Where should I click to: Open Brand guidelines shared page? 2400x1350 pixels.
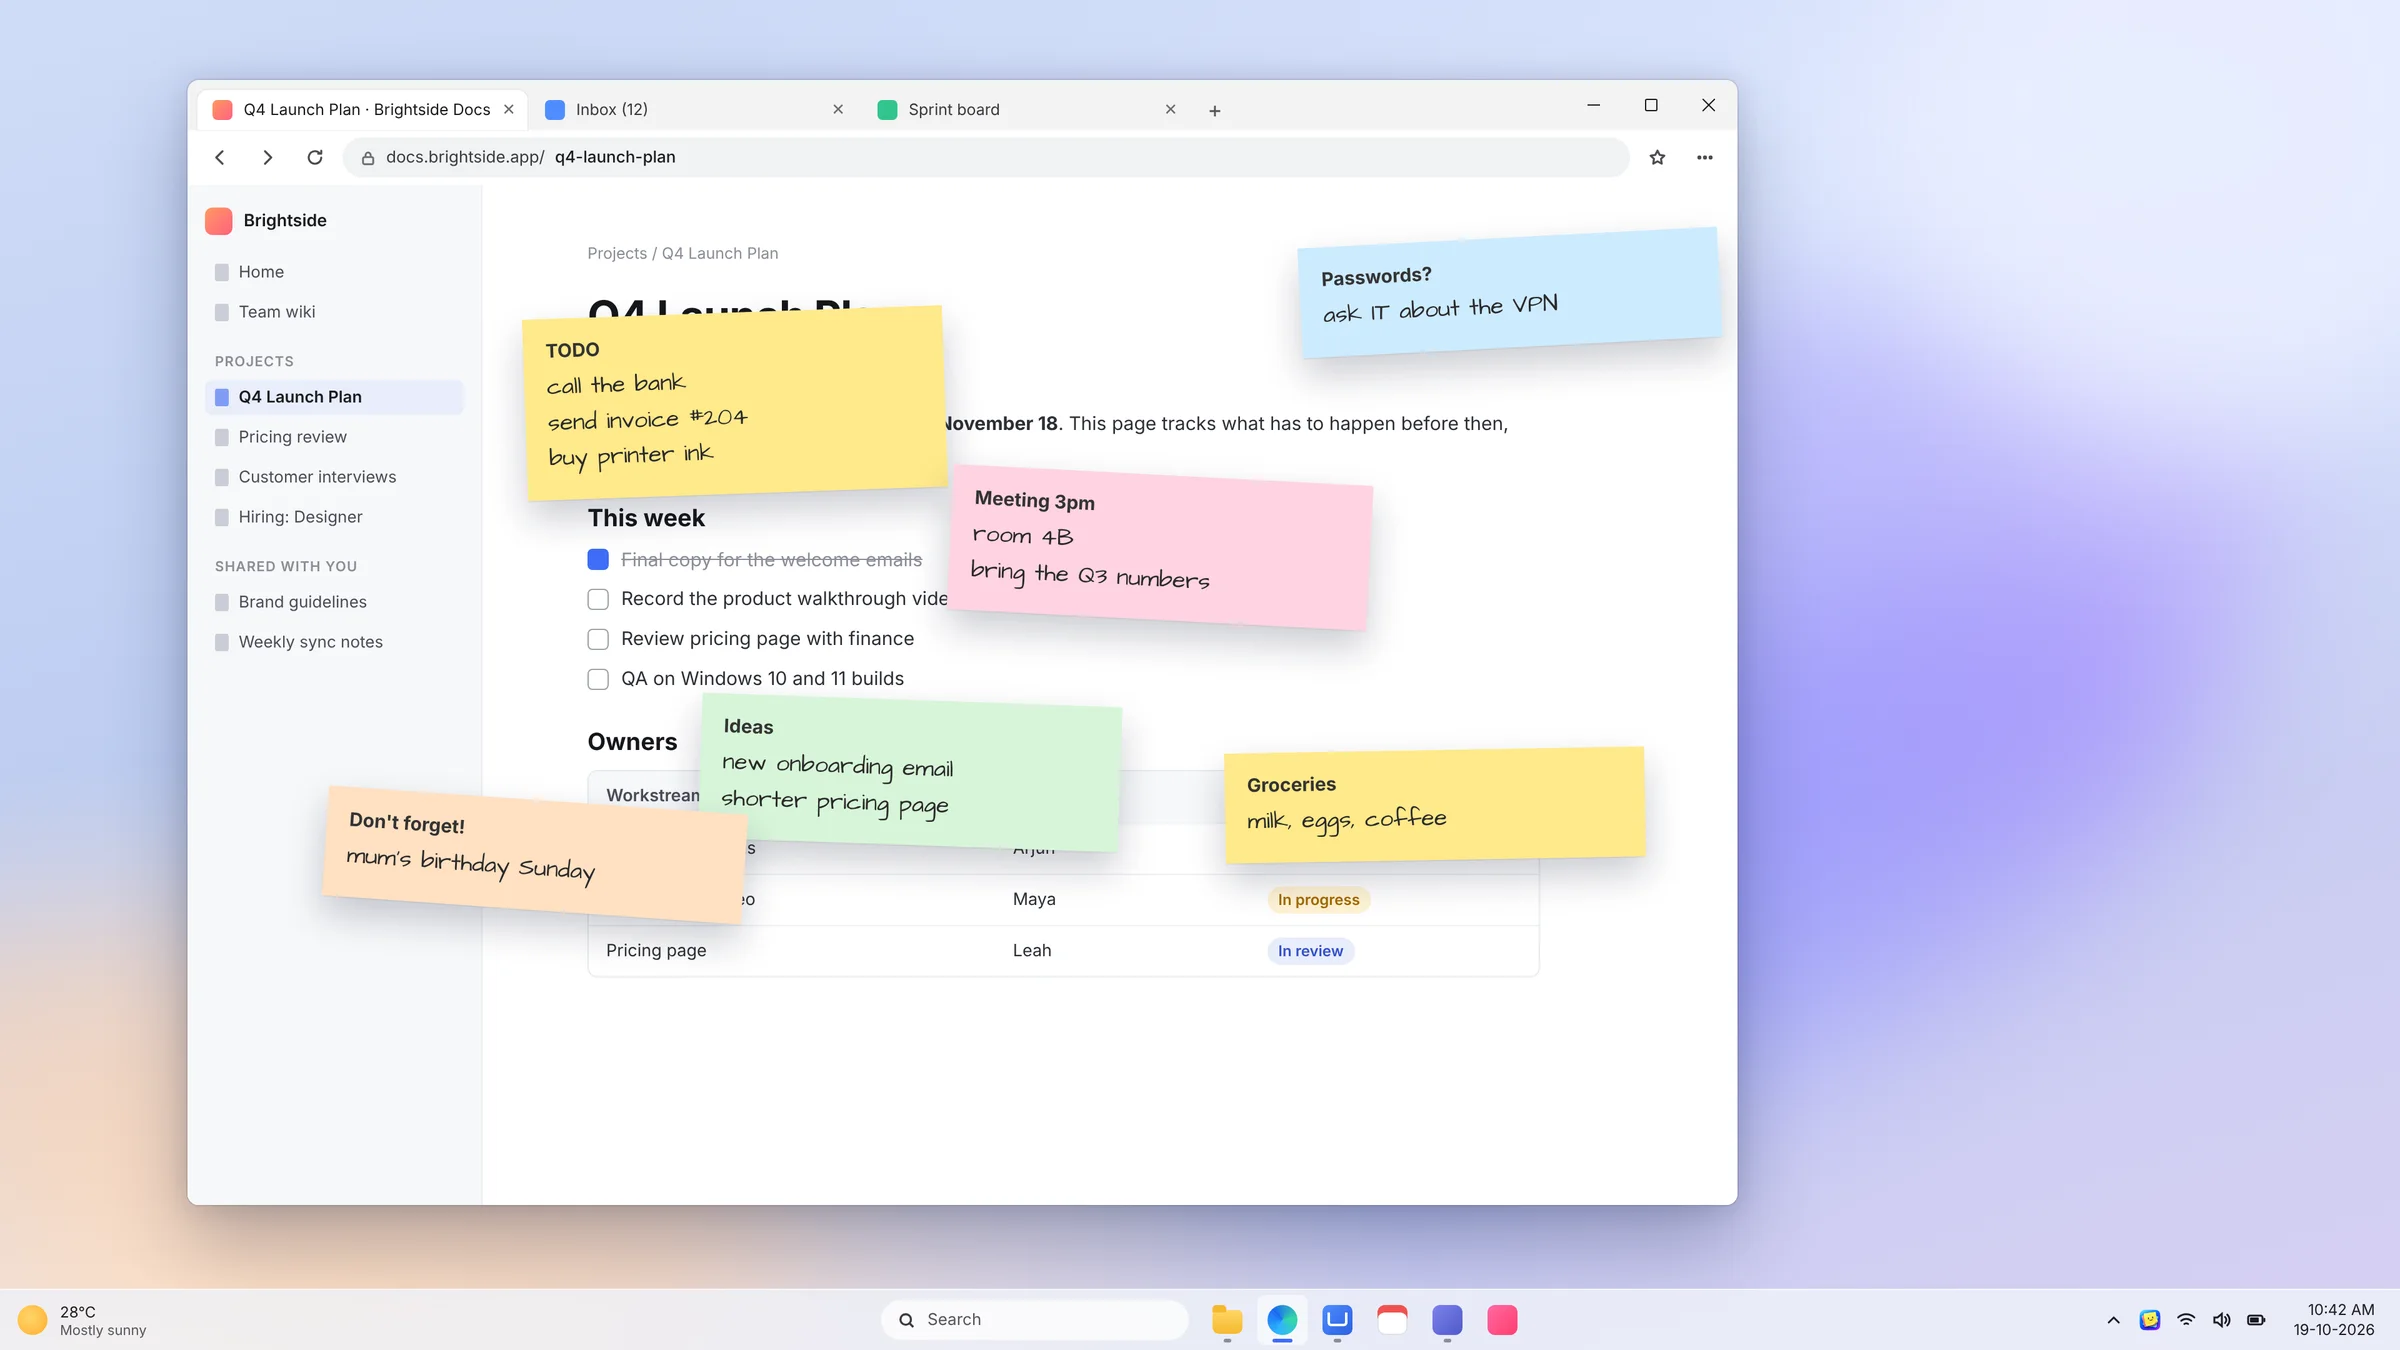click(334, 602)
